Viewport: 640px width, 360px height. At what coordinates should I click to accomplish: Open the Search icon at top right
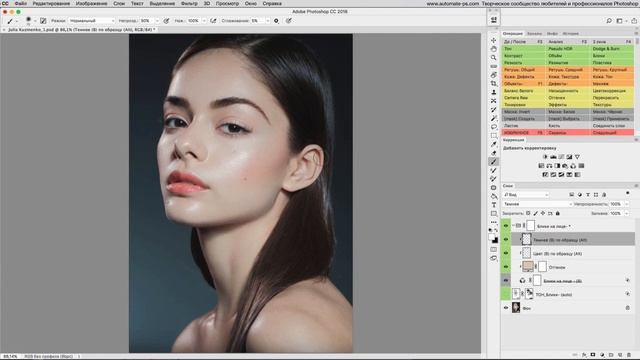pyautogui.click(x=609, y=20)
